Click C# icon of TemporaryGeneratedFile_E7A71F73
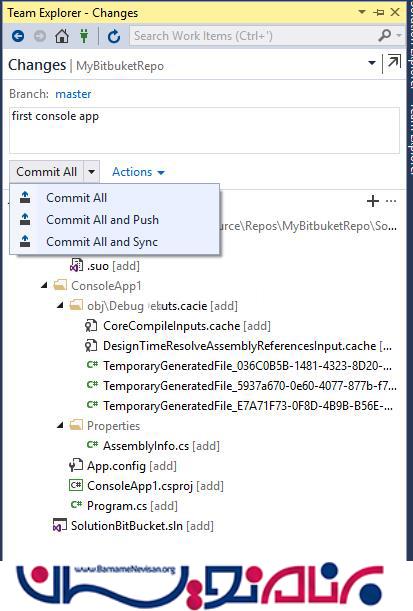The image size is (413, 611). [x=92, y=405]
